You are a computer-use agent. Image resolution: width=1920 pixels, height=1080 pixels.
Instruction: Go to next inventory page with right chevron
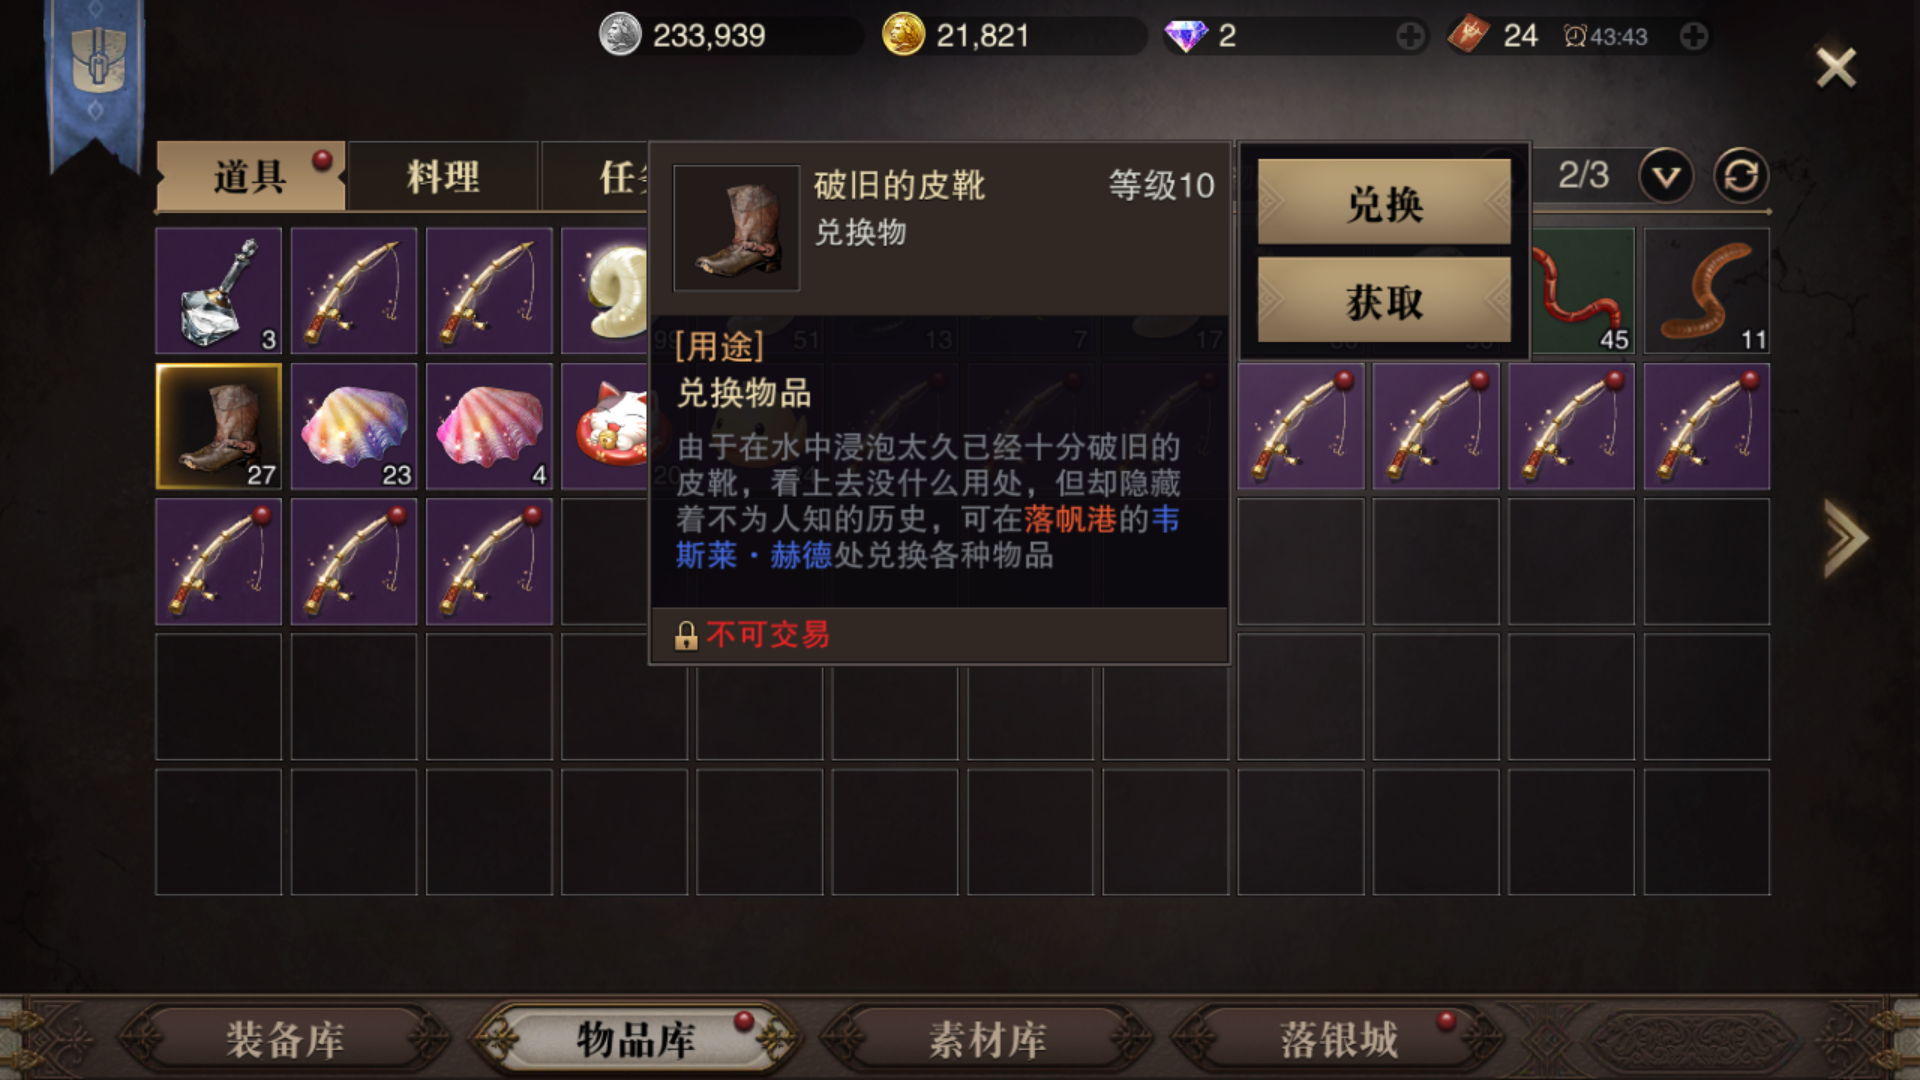point(1845,538)
